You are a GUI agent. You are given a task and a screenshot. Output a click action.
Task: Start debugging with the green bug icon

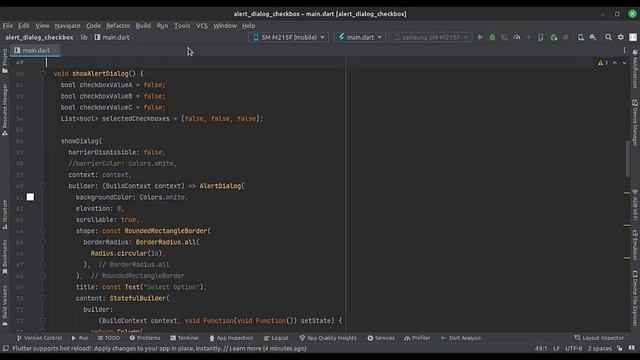click(x=492, y=37)
